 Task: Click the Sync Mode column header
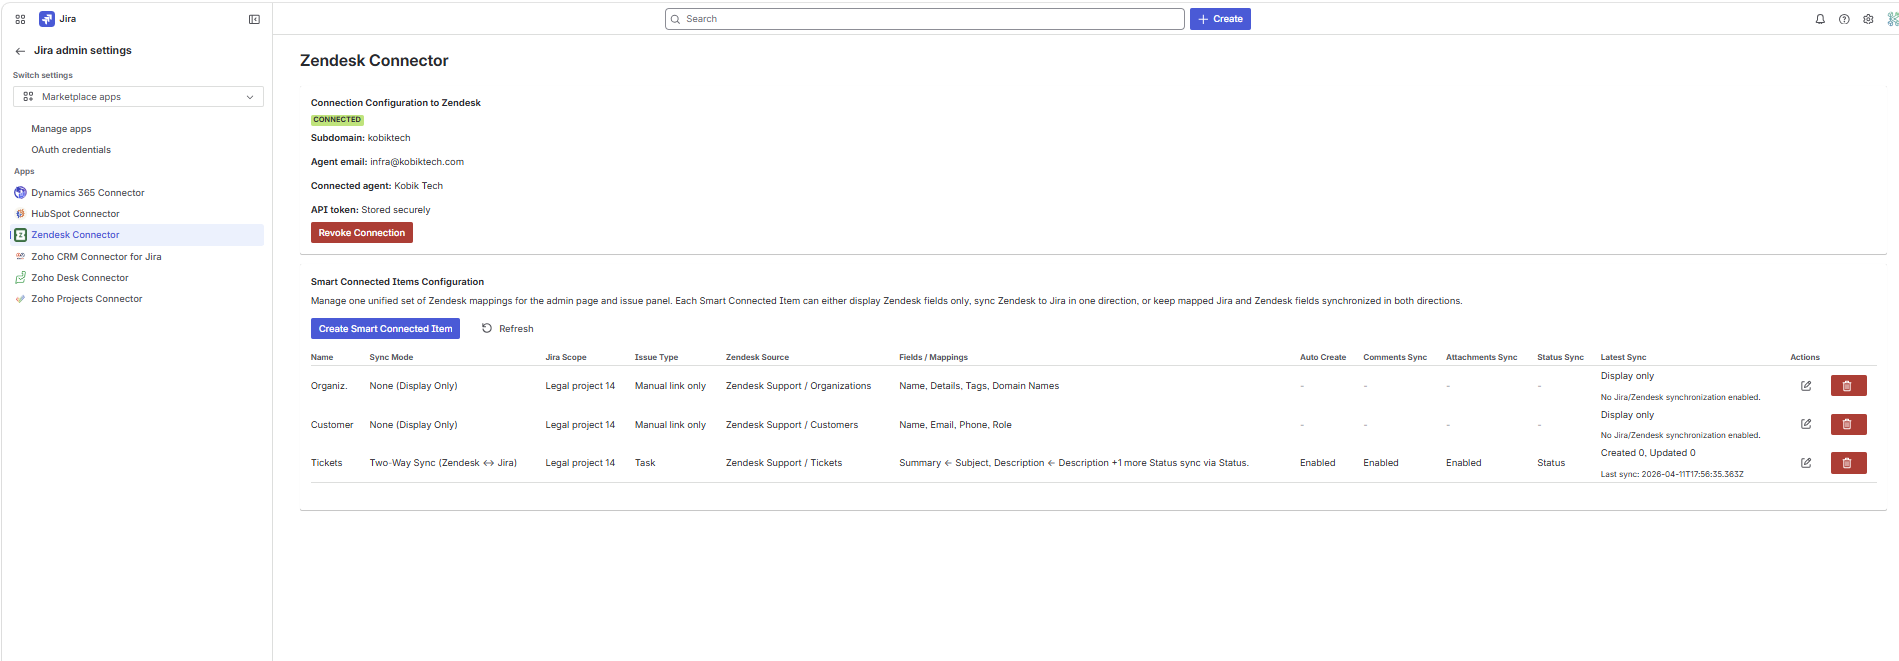(391, 357)
